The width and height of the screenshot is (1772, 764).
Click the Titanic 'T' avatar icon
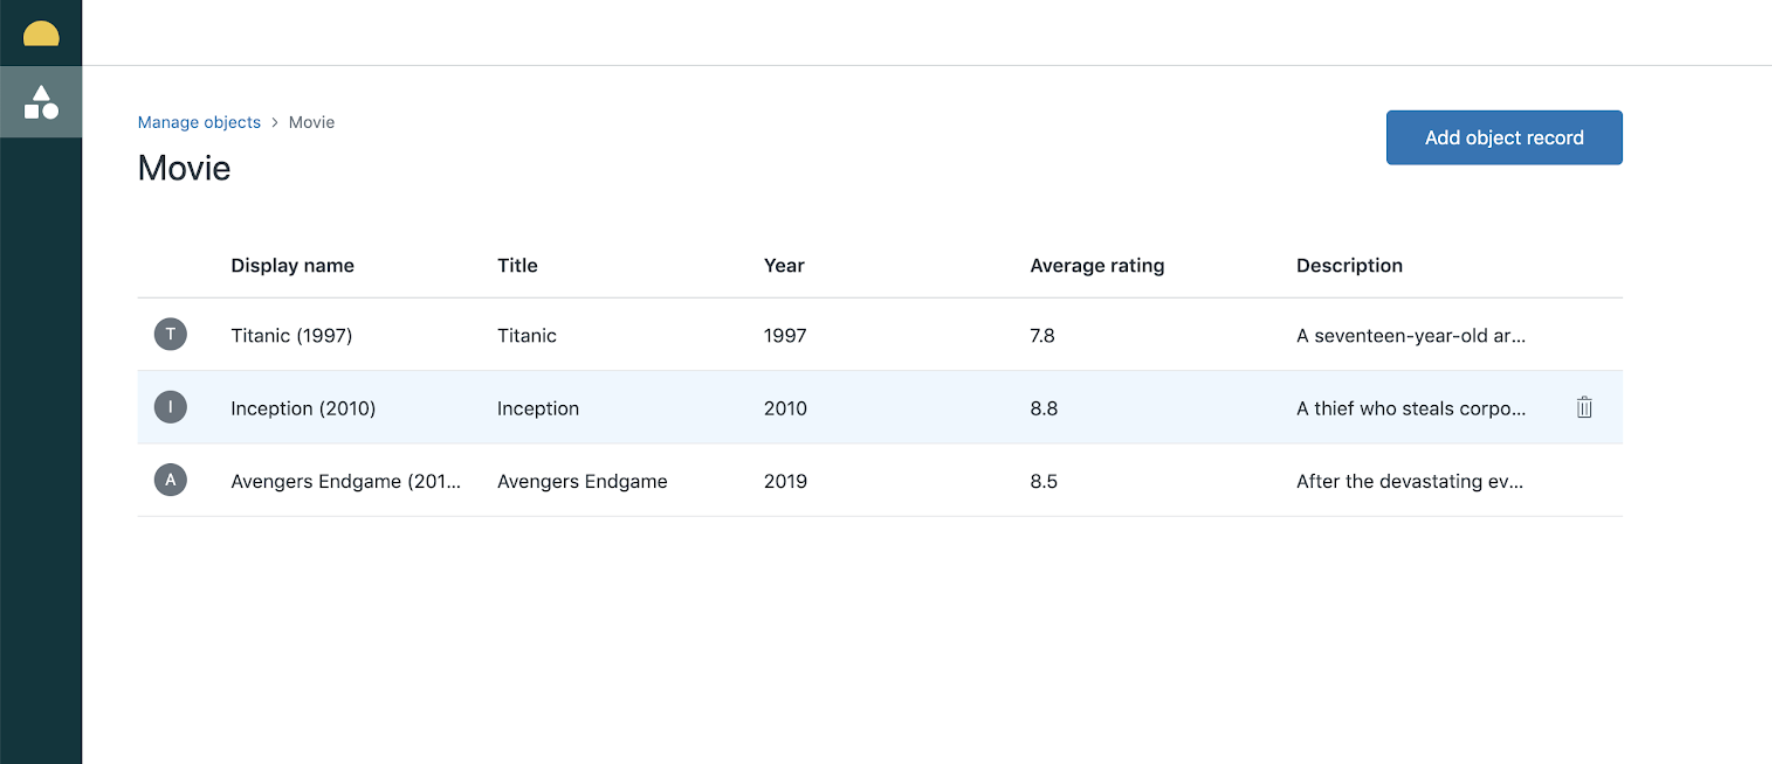(x=170, y=334)
